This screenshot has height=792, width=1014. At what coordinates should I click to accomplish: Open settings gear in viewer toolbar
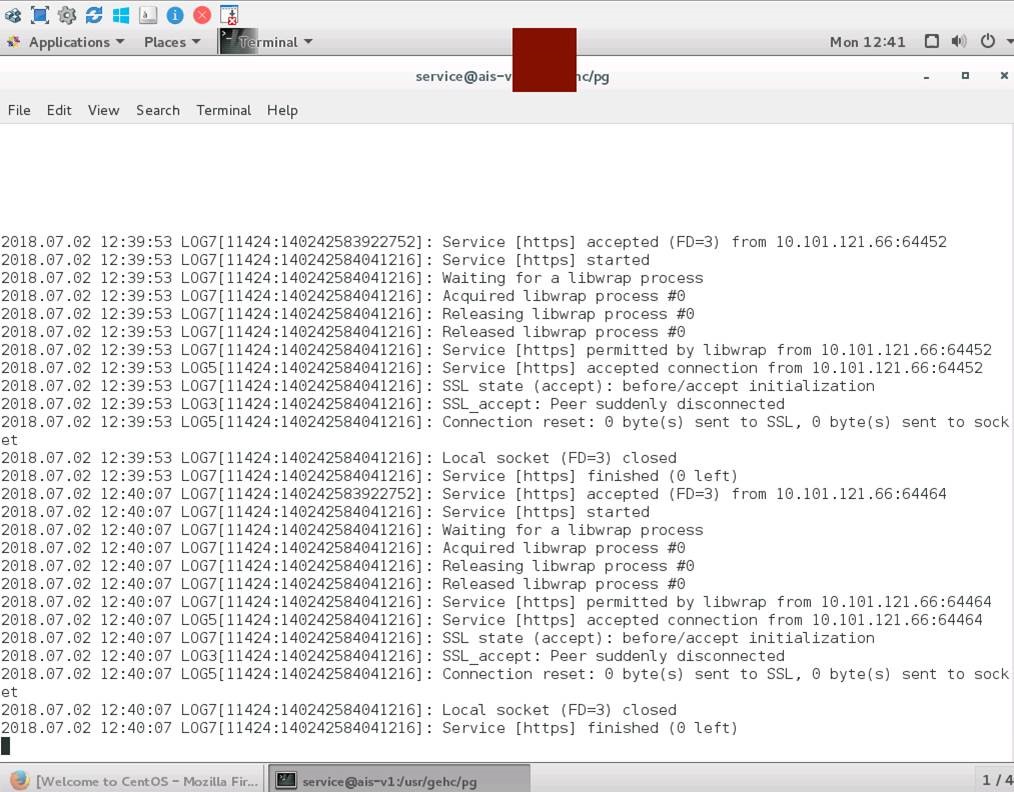(67, 15)
